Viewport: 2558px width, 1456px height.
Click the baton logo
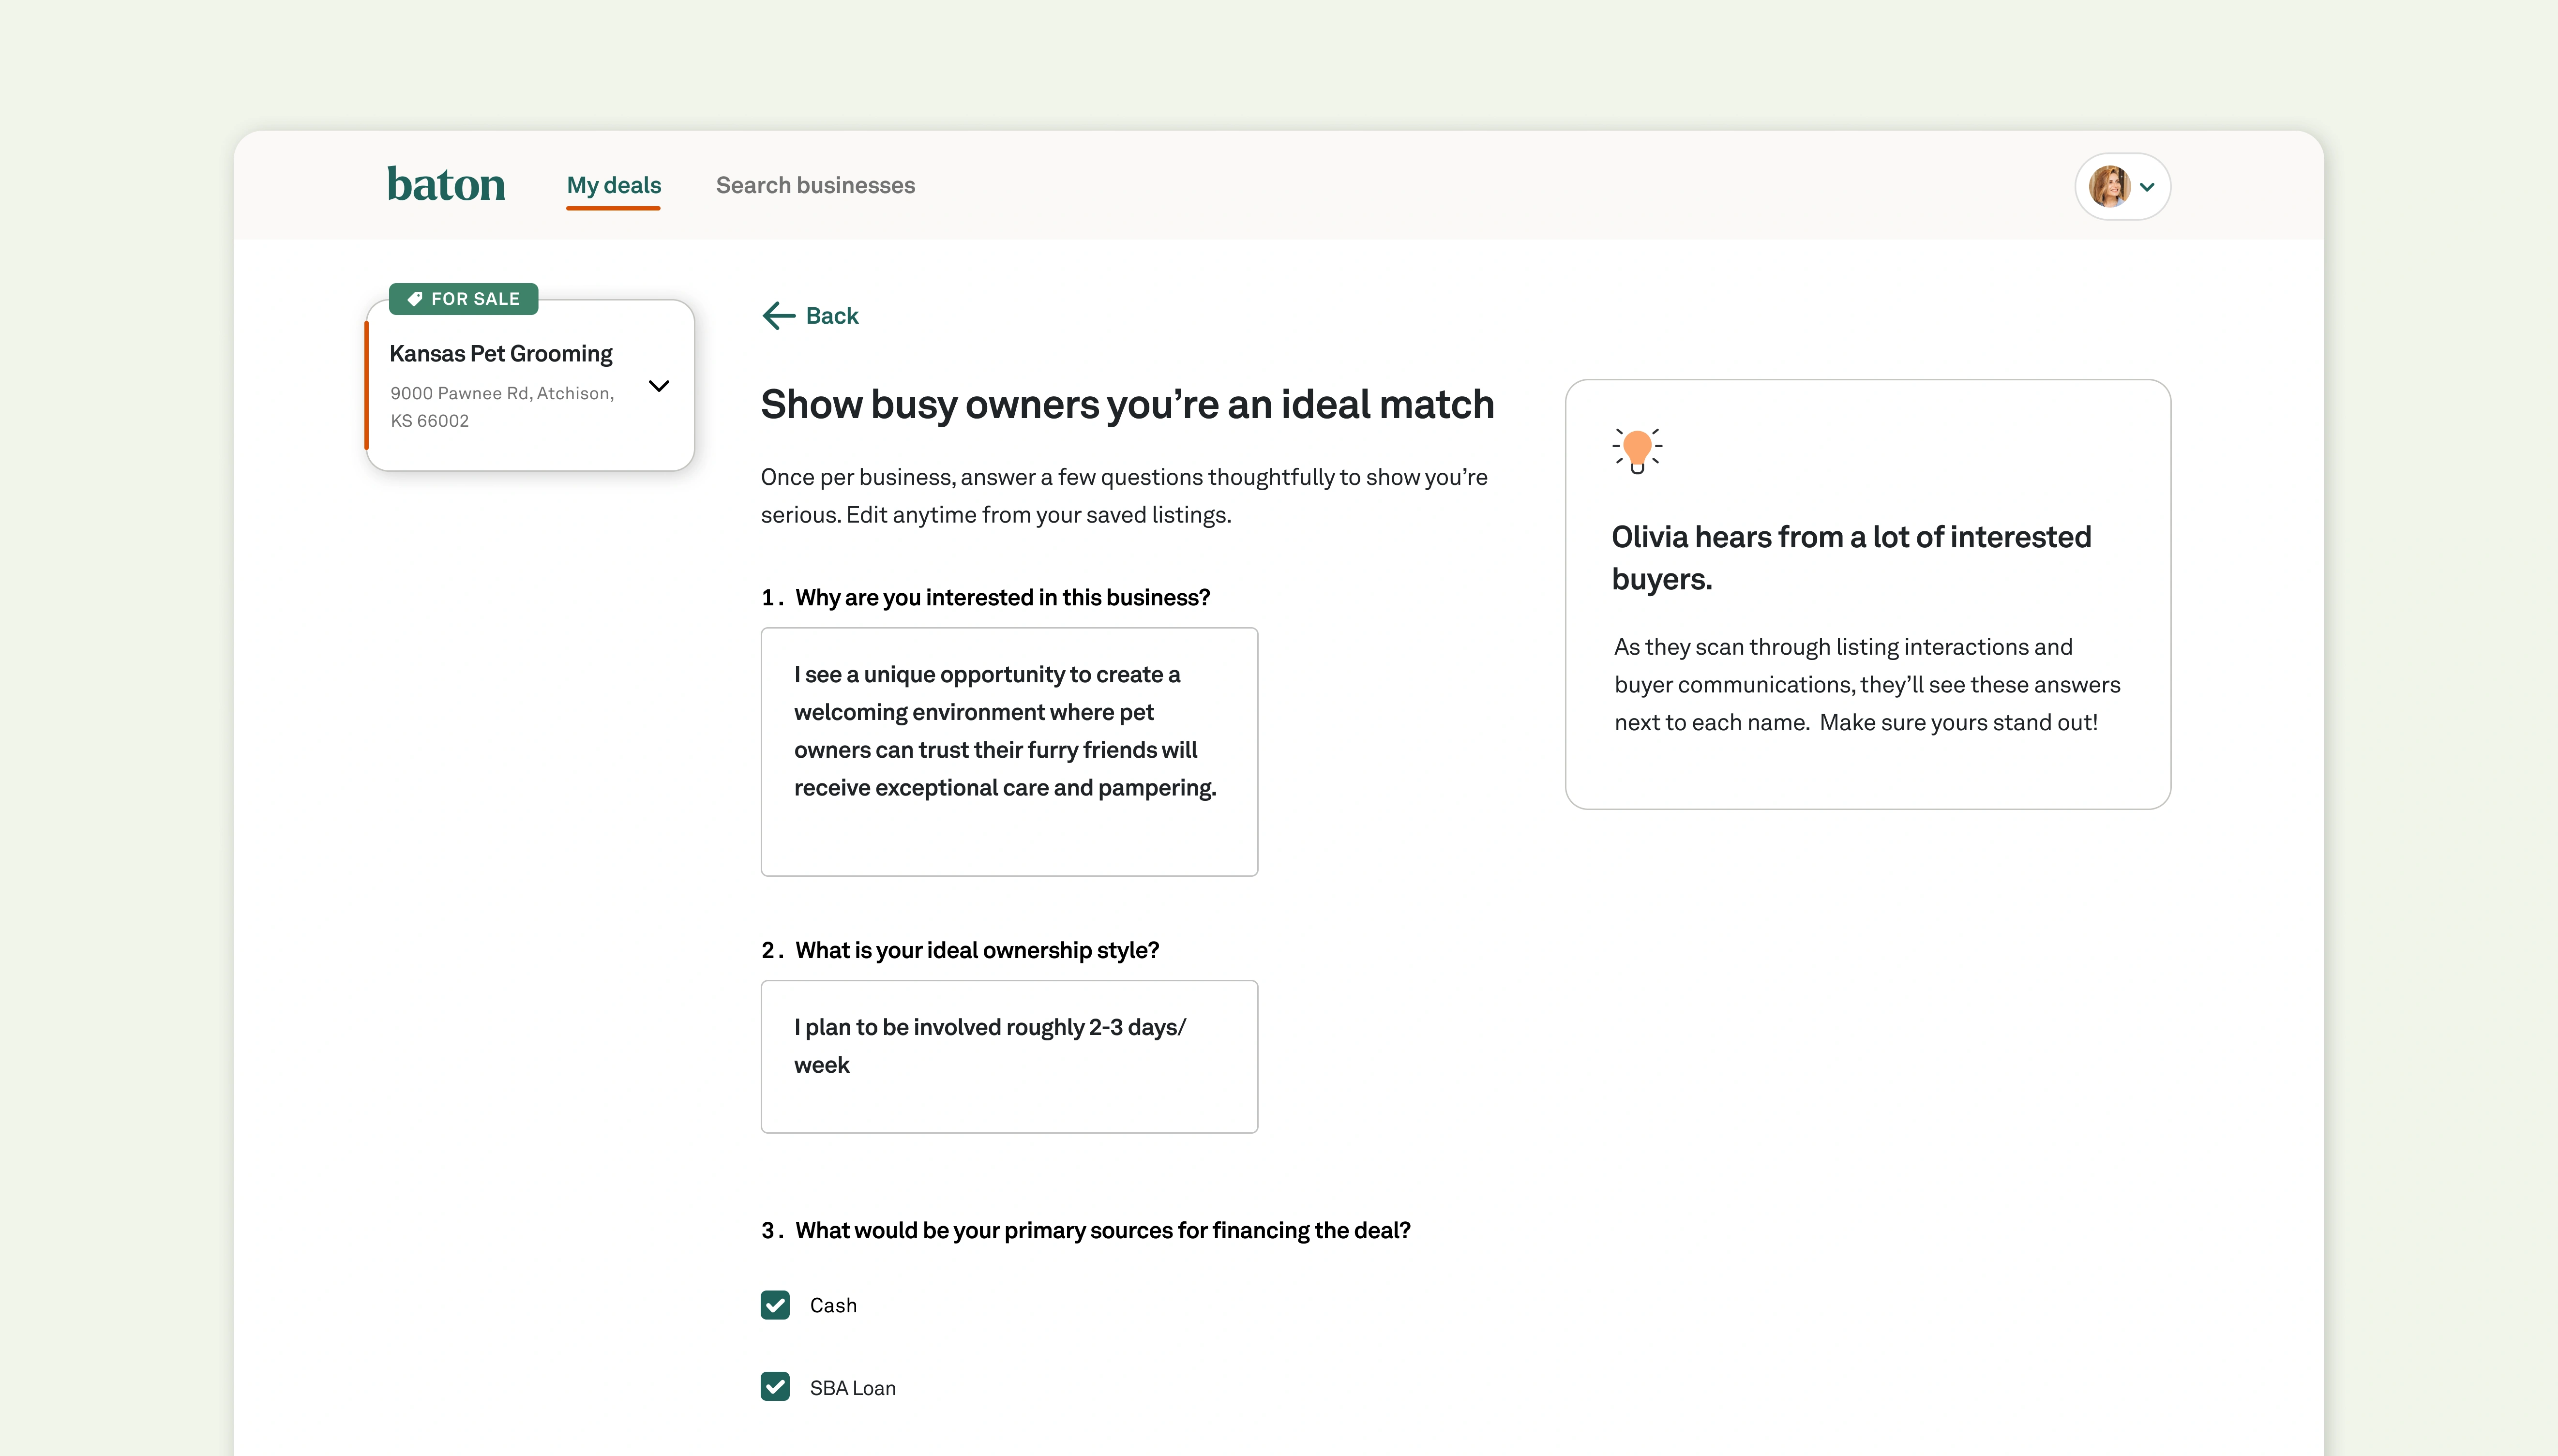(446, 185)
